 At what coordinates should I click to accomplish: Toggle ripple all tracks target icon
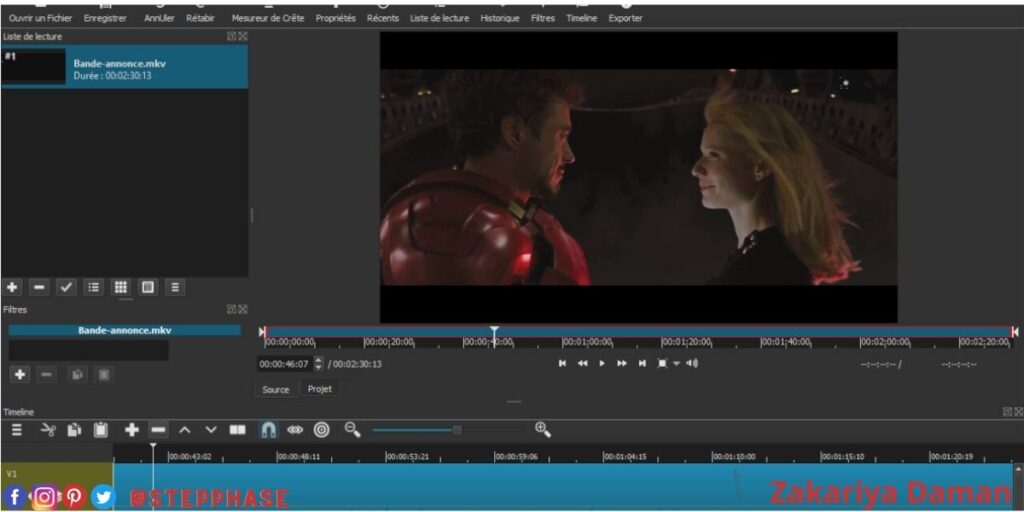tap(321, 430)
